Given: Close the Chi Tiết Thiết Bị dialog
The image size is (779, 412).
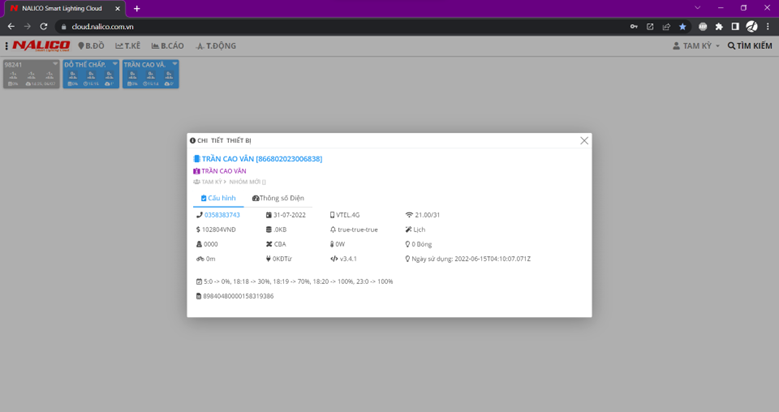Looking at the screenshot, I should (x=584, y=141).
